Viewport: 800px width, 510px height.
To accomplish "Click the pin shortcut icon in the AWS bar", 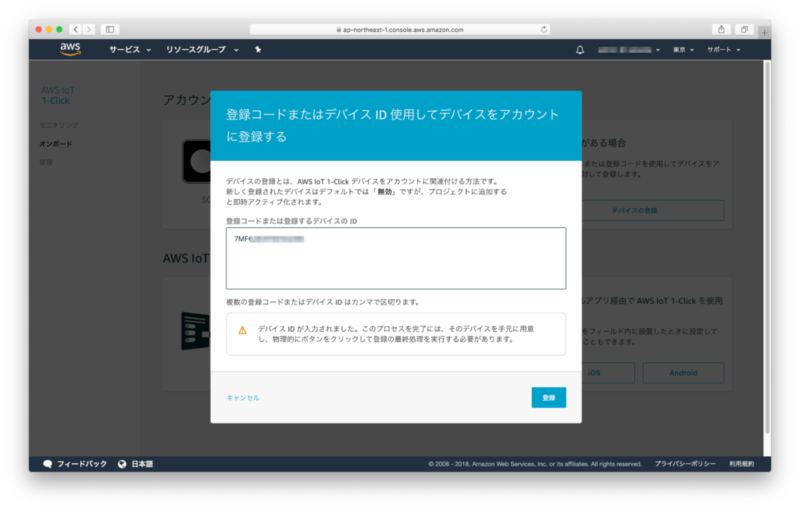I will (258, 49).
